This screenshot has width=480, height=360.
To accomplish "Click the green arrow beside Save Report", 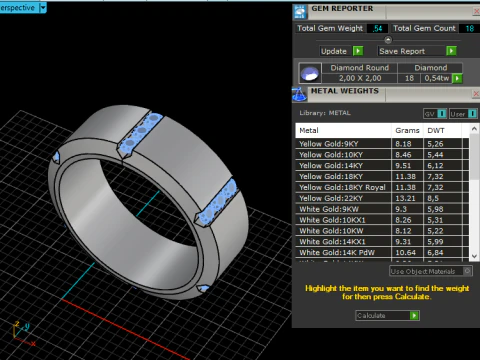I will pyautogui.click(x=451, y=51).
